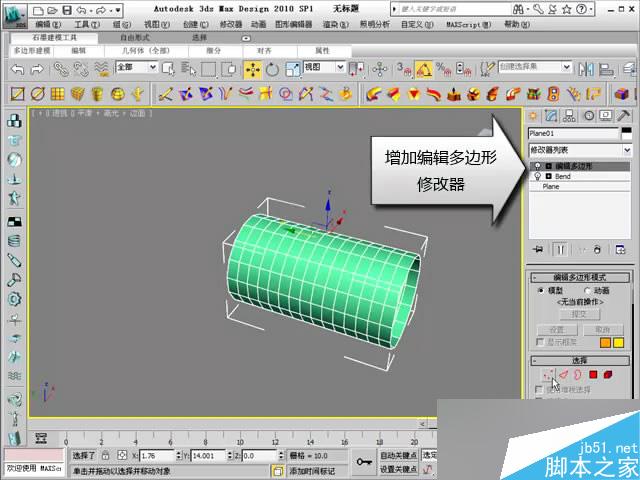Screen dimensions: 640x480
Task: Click the 提交 button
Action: point(579,314)
